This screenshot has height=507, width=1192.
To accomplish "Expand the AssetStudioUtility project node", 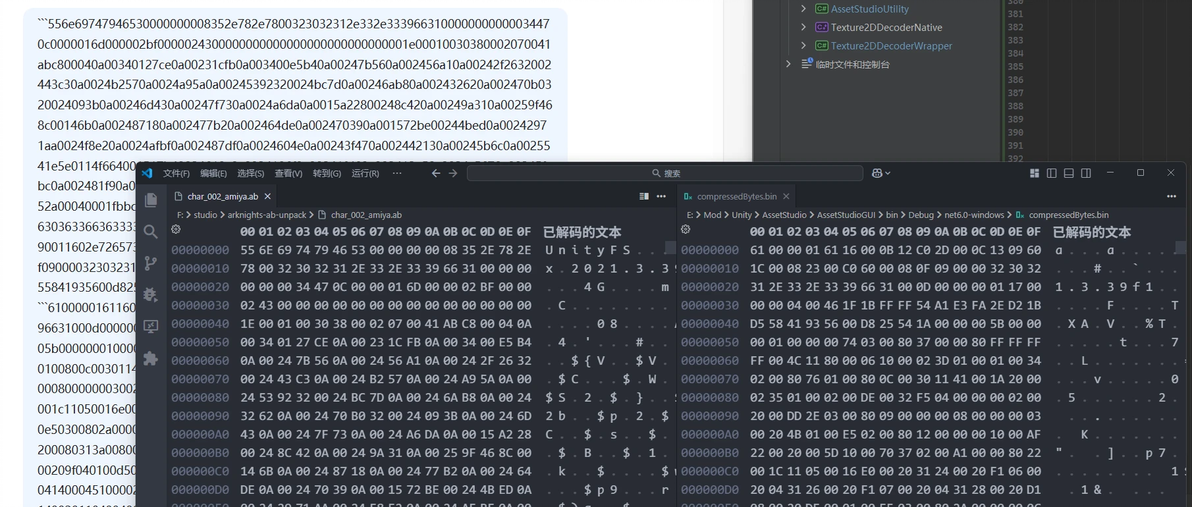I will tap(804, 9).
